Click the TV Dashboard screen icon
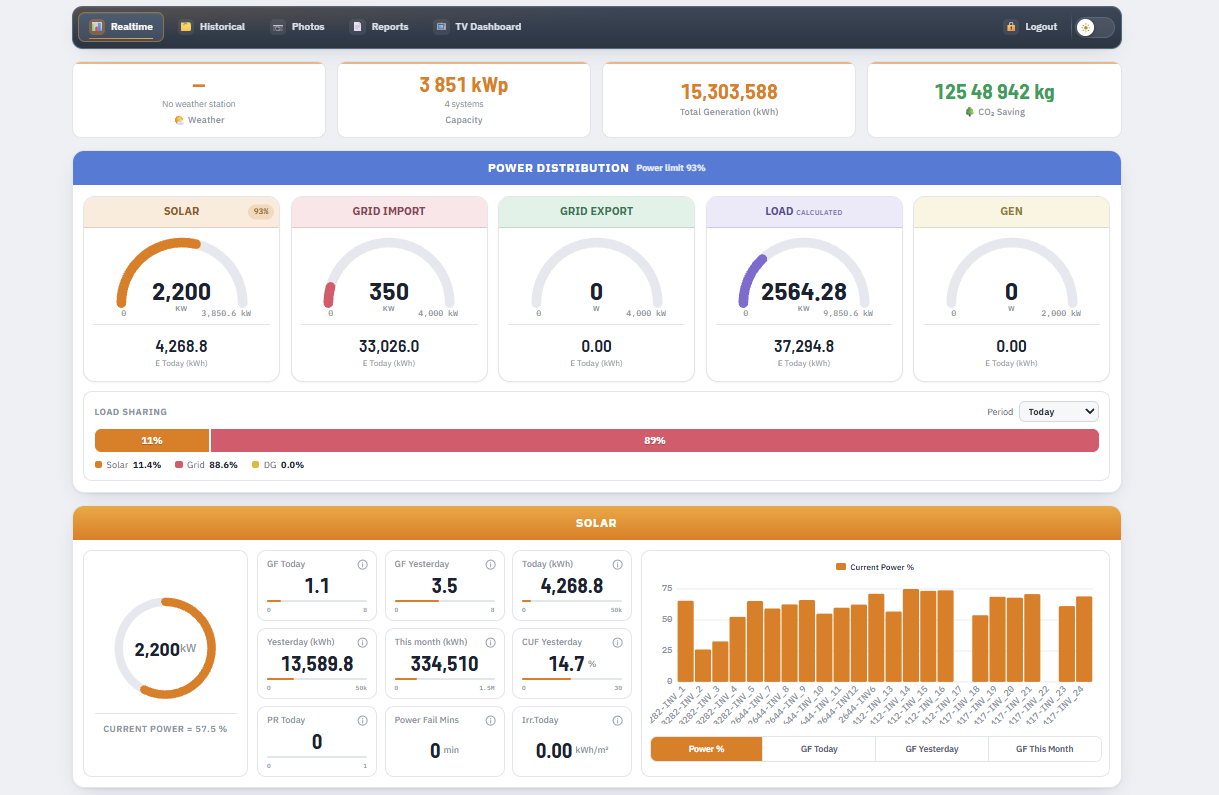This screenshot has height=795, width=1219. tap(441, 27)
